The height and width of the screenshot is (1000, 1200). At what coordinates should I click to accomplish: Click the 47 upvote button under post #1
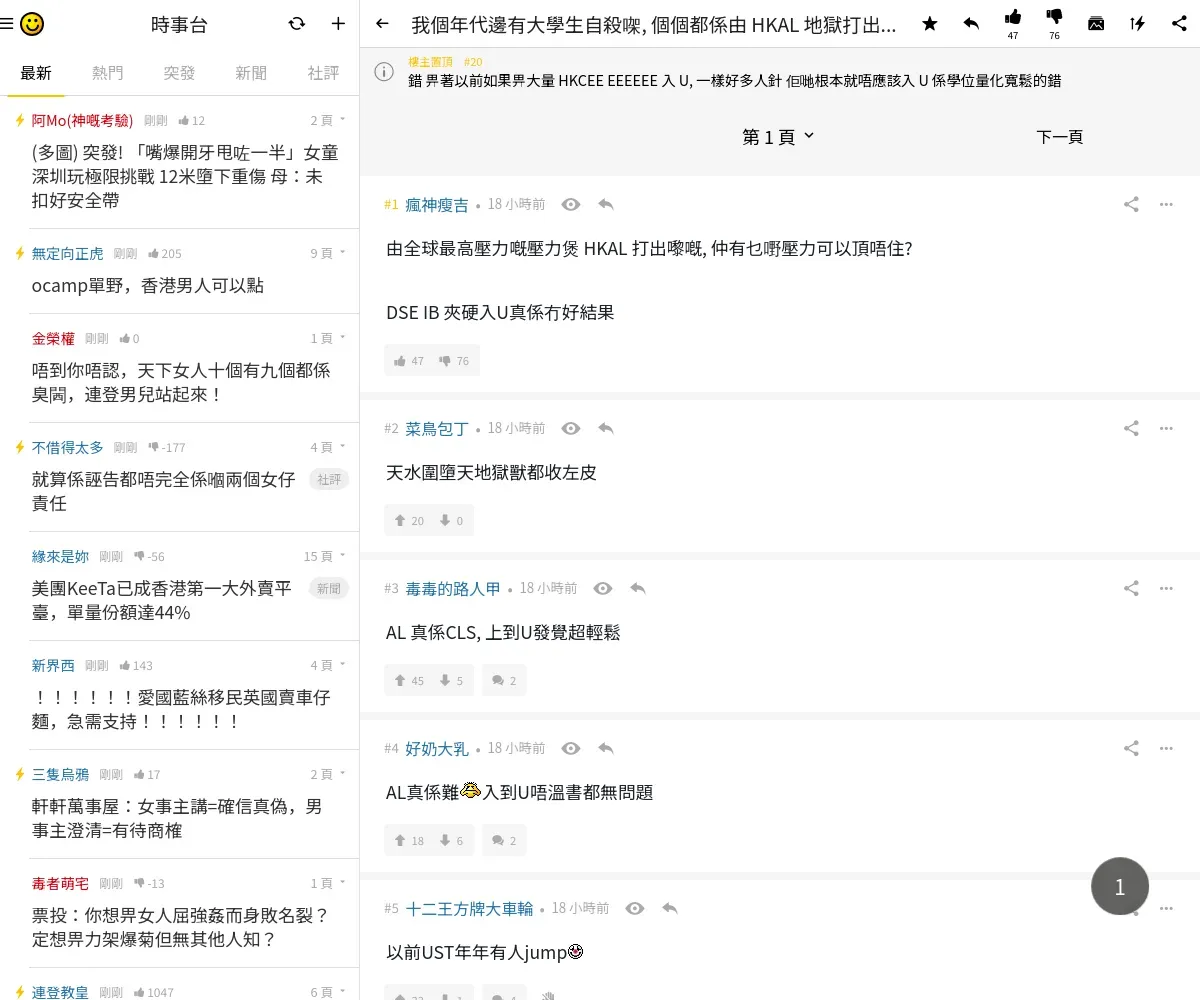[x=409, y=360]
